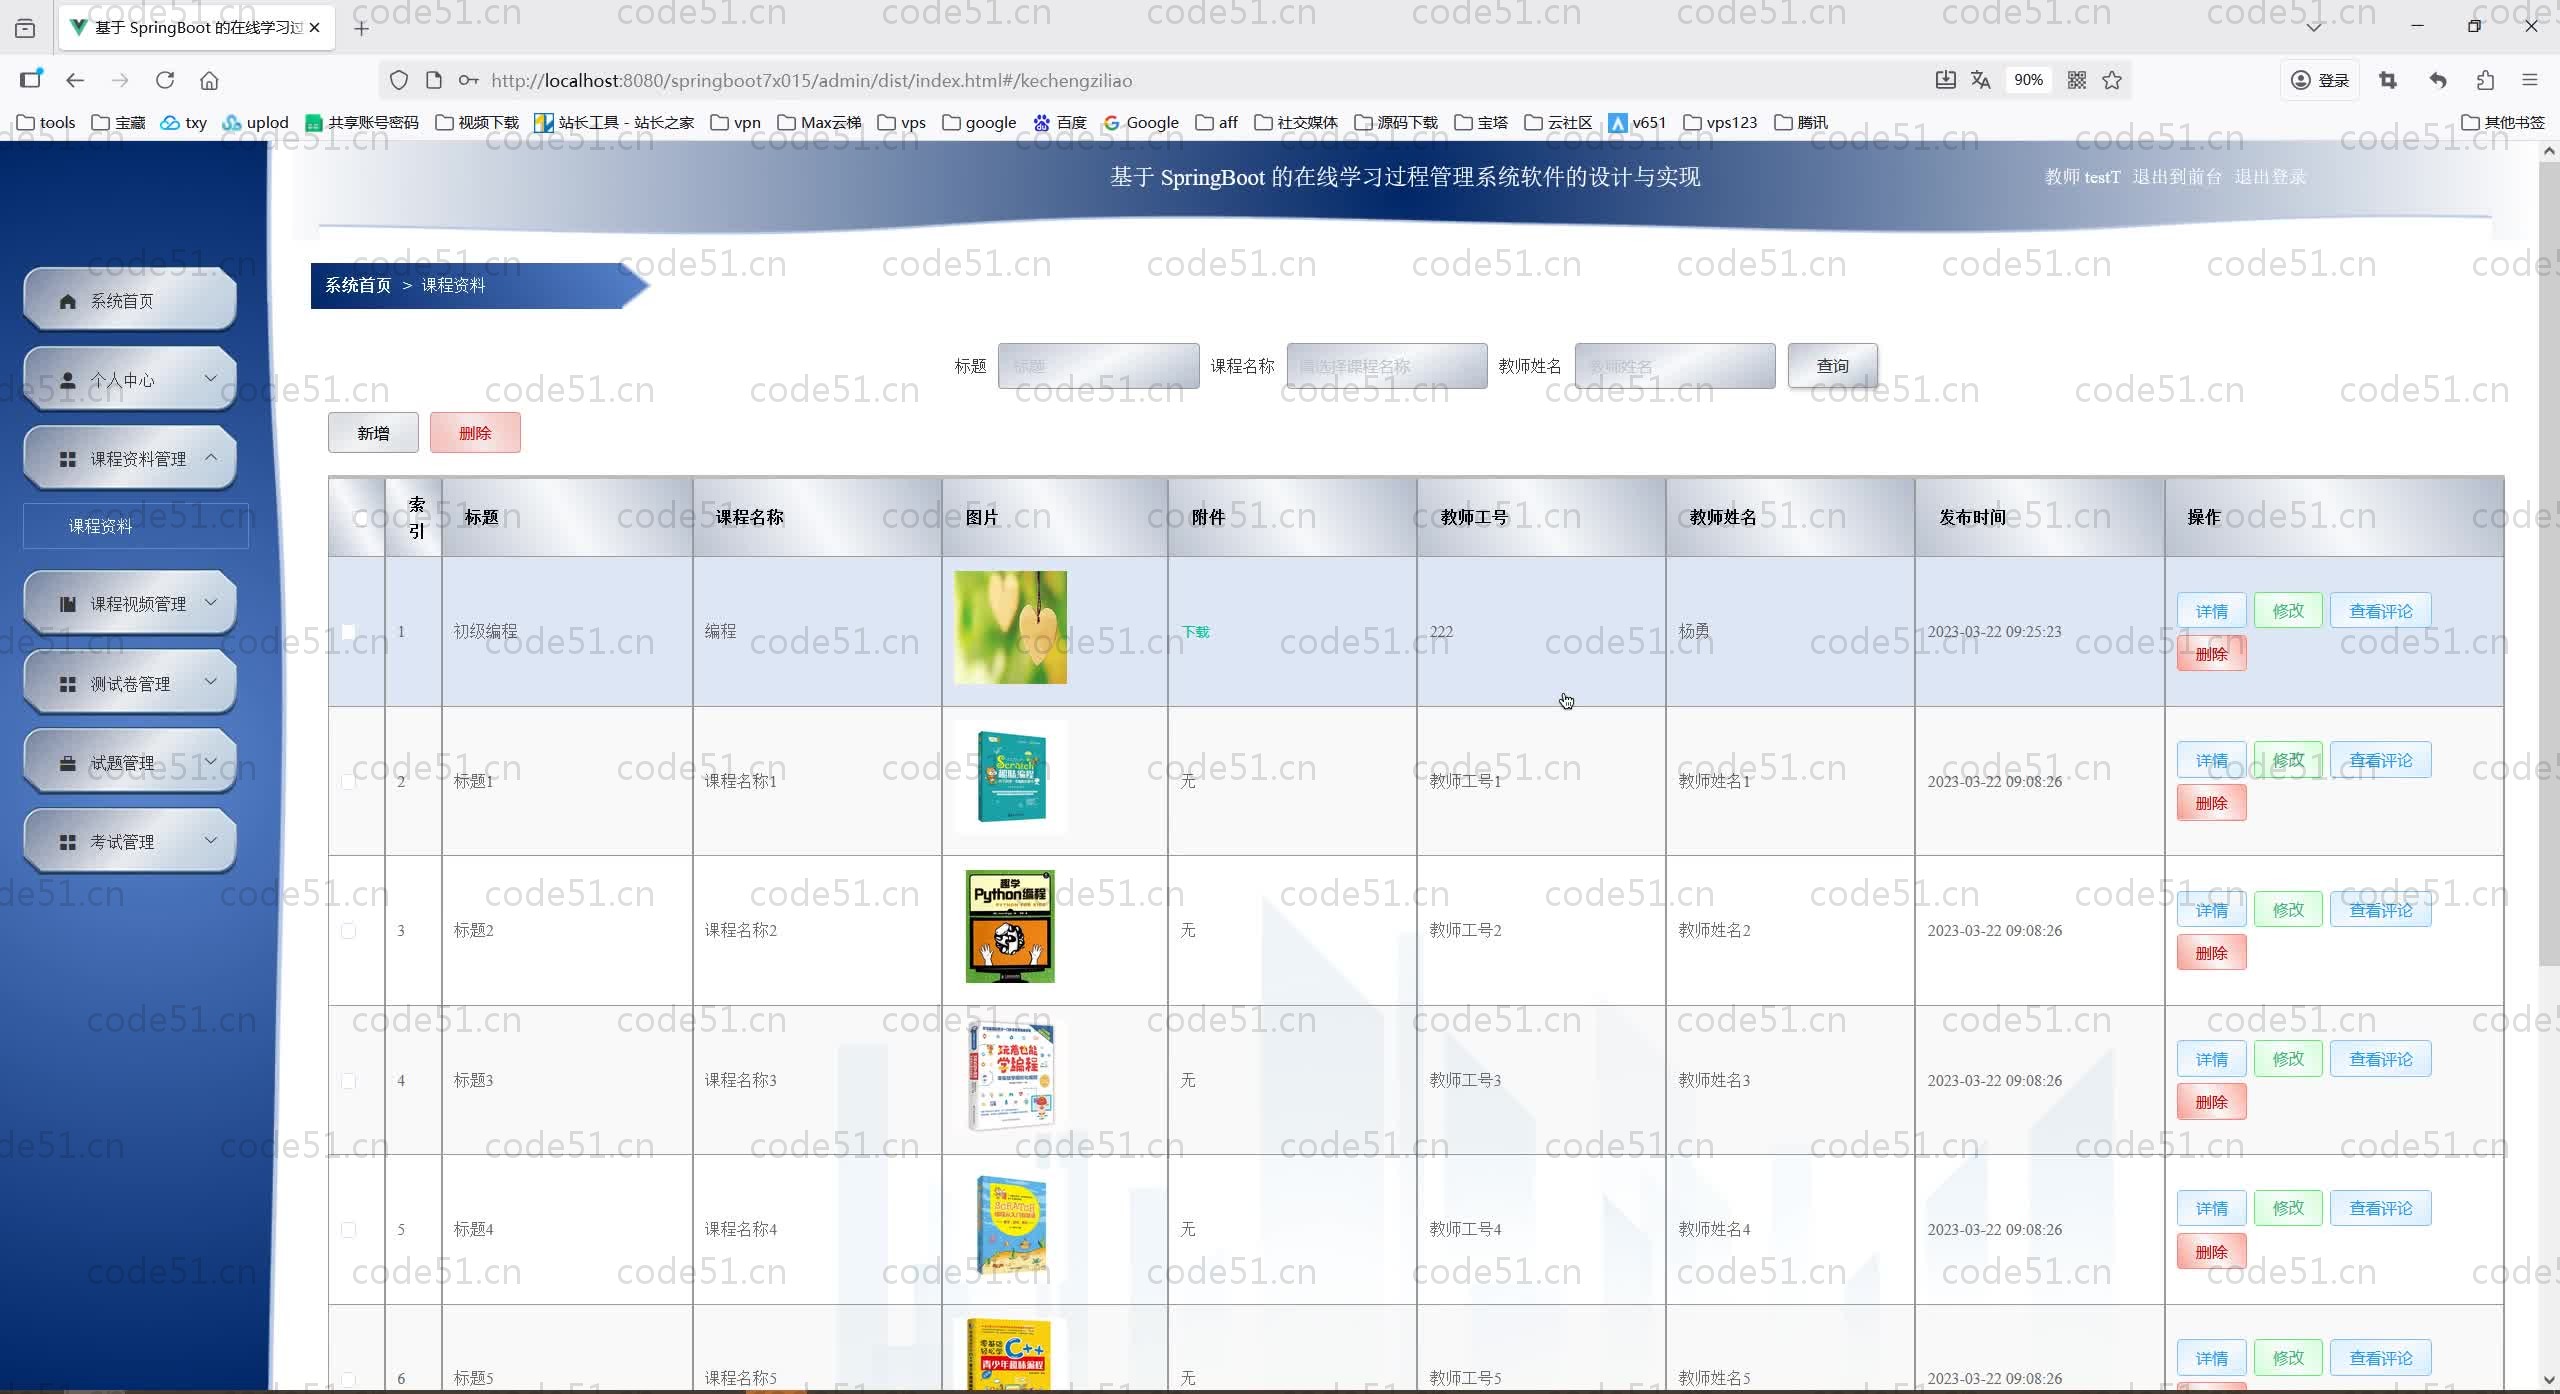Click 下载 attachment link in row 1
This screenshot has height=1394, width=2560.
pyautogui.click(x=1195, y=632)
